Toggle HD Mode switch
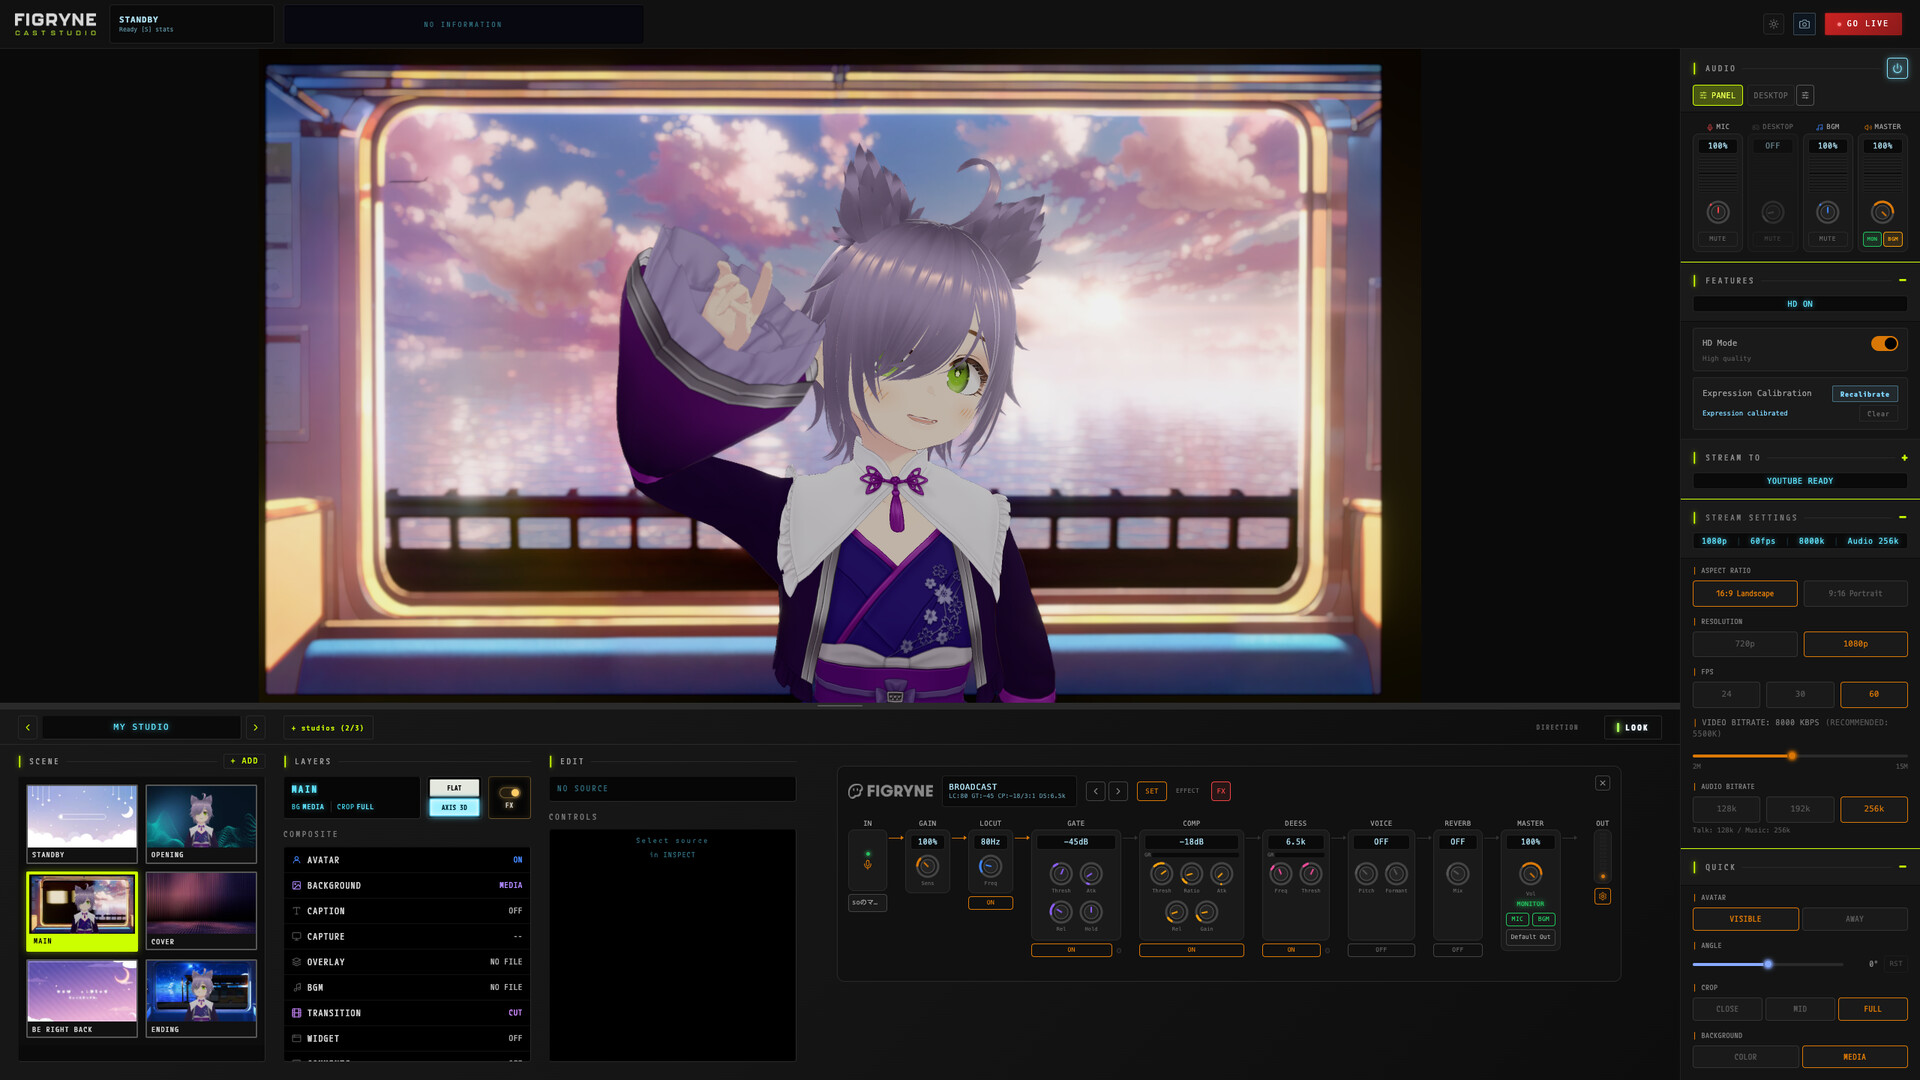 coord(1884,343)
